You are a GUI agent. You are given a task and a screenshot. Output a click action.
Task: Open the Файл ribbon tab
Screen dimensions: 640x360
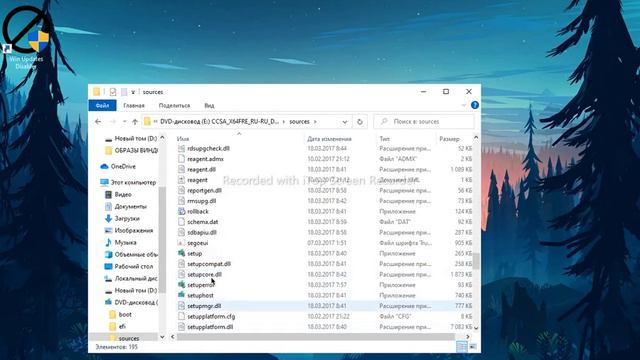pyautogui.click(x=102, y=105)
